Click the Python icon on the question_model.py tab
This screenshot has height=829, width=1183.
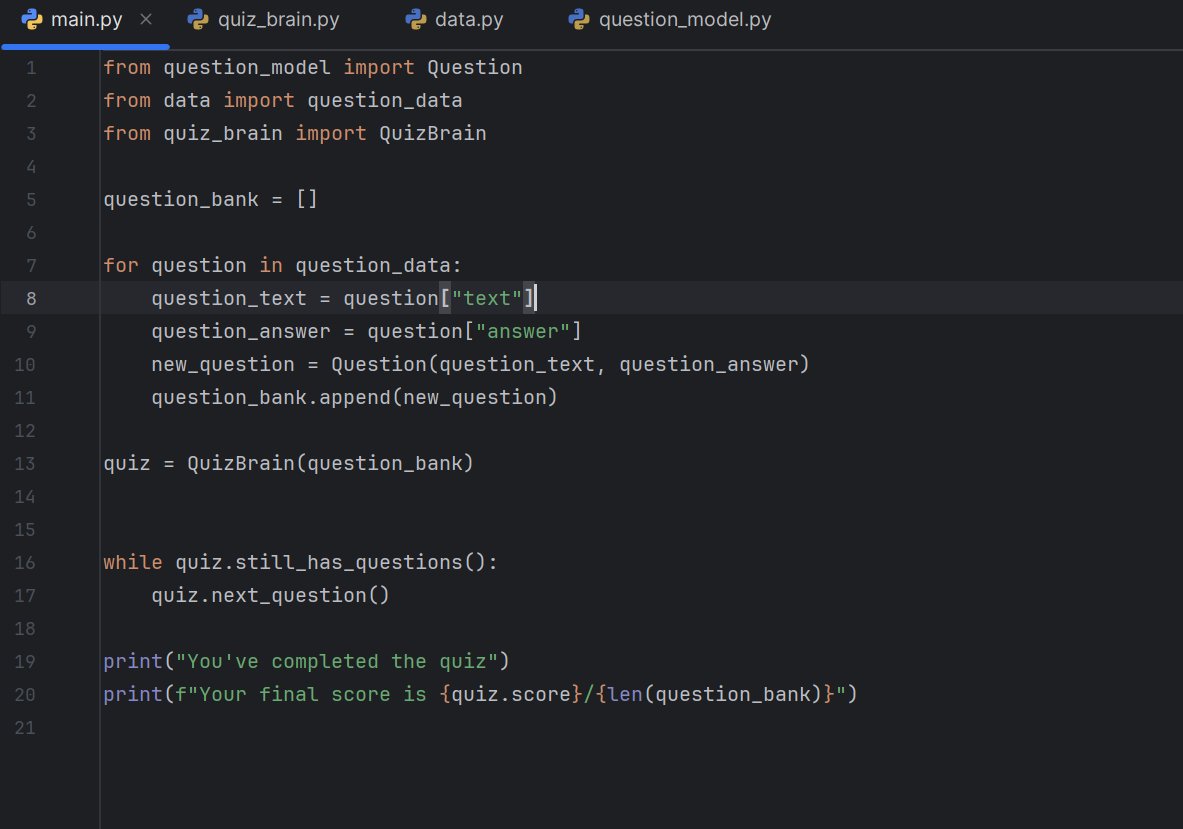click(579, 18)
